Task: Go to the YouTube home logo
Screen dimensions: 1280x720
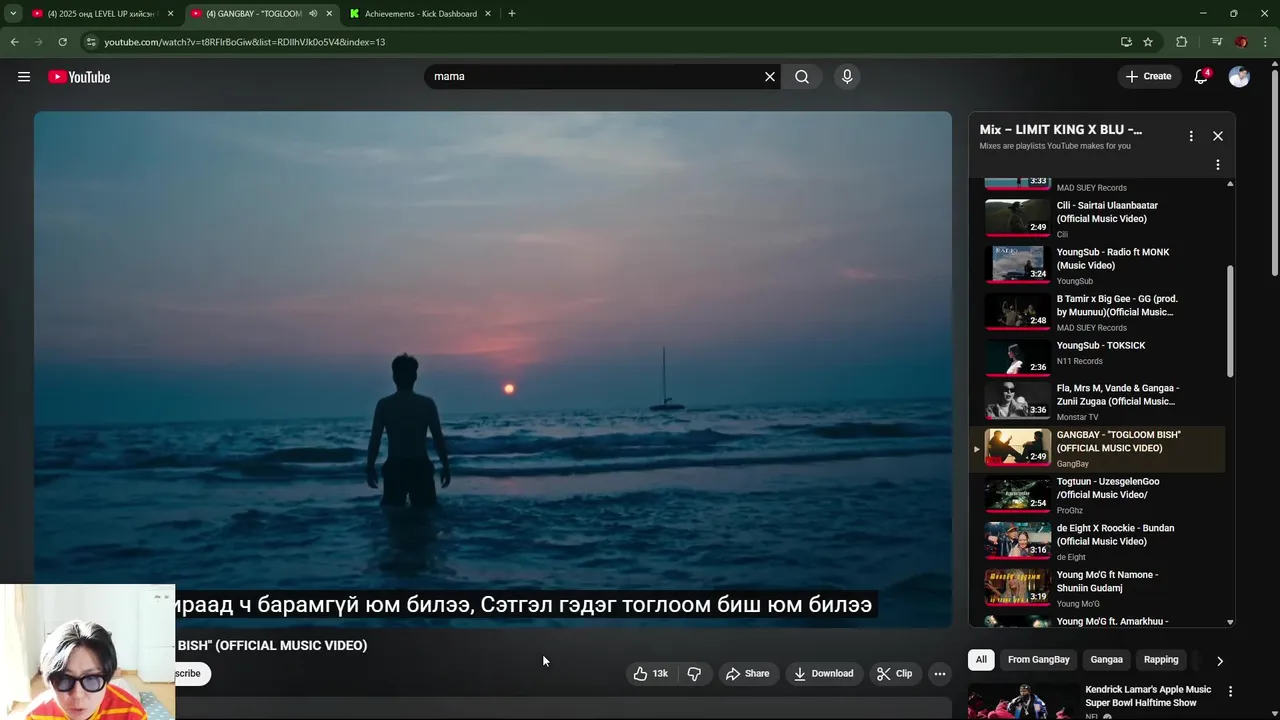Action: [x=79, y=77]
